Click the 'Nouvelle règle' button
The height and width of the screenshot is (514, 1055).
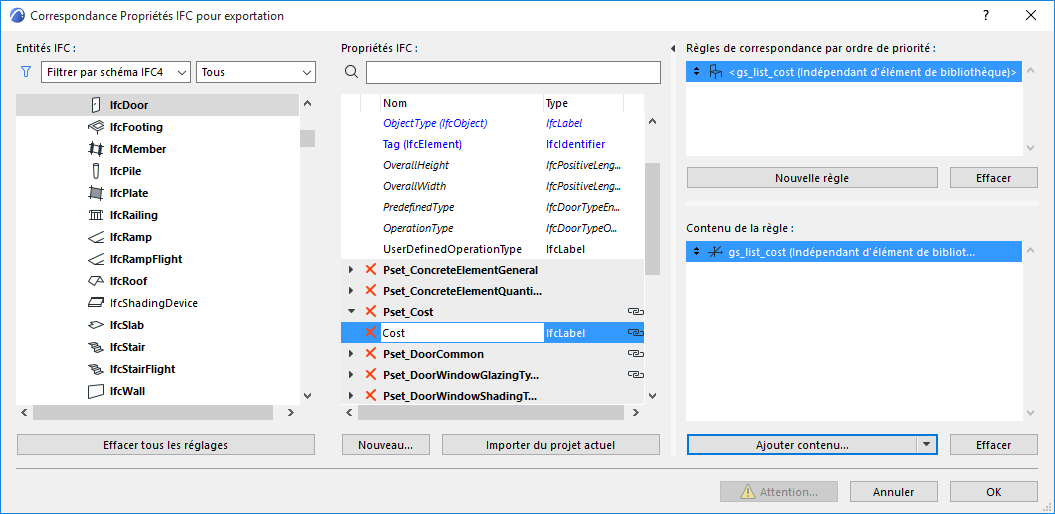(811, 178)
